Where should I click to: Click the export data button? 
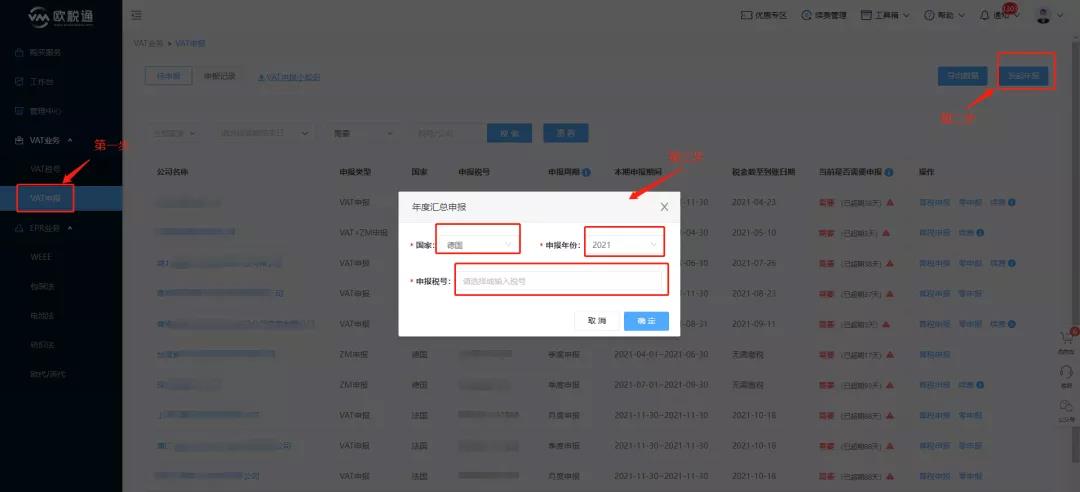pyautogui.click(x=962, y=76)
